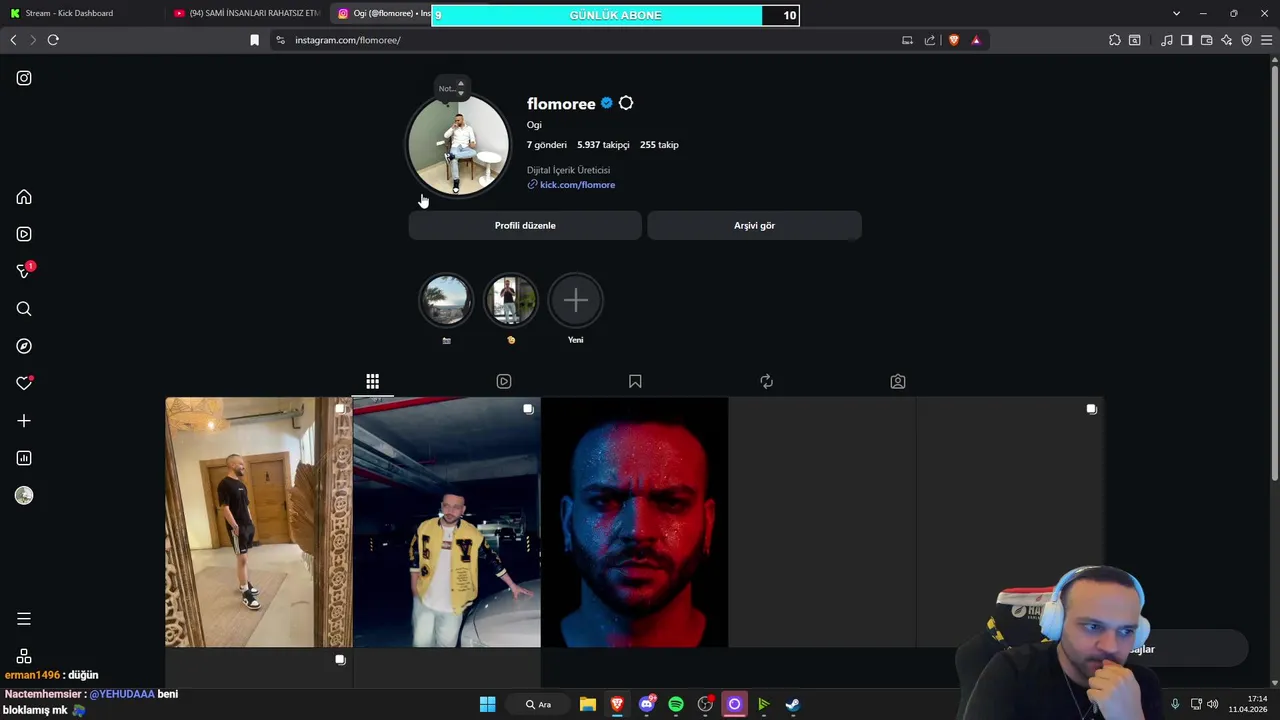This screenshot has height=720, width=1280.
Task: Click the bookmark icon in address bar
Action: click(254, 40)
